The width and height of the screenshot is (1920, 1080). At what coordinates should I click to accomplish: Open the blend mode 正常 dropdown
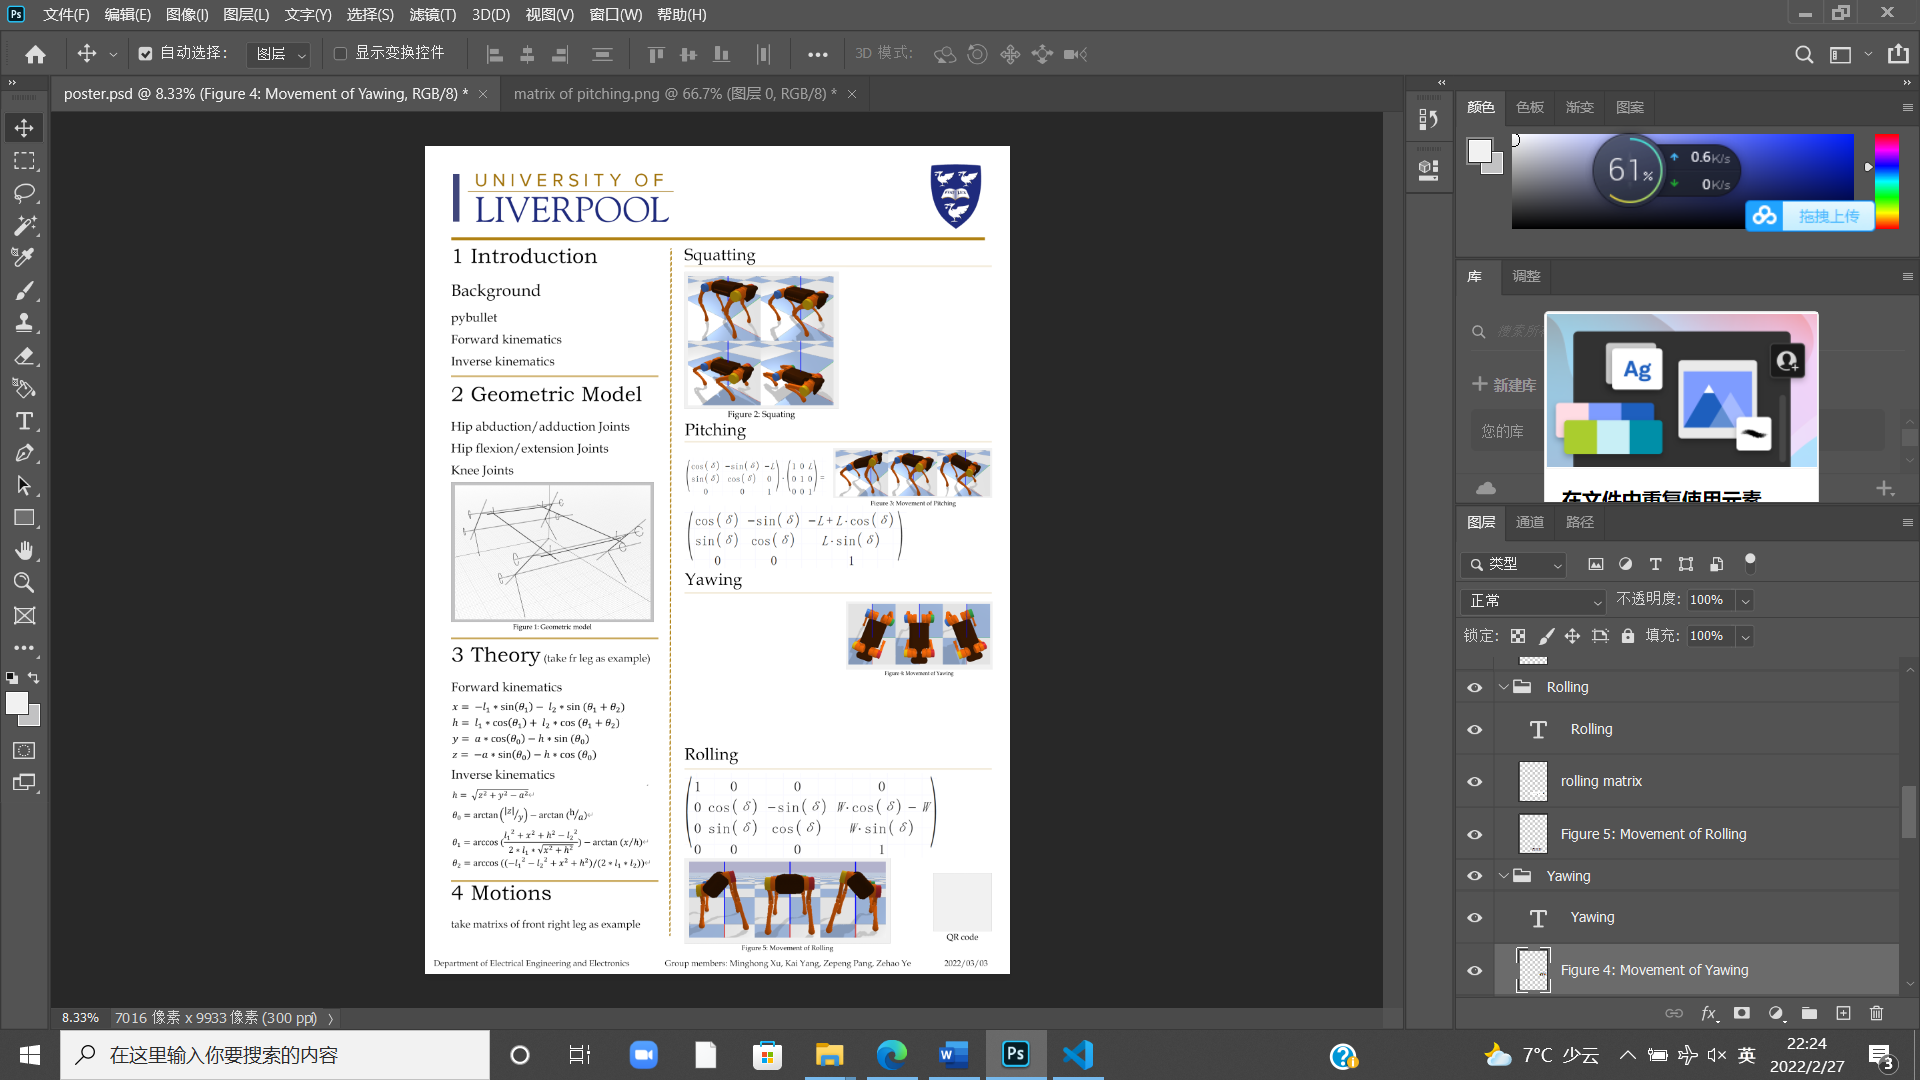click(x=1532, y=601)
